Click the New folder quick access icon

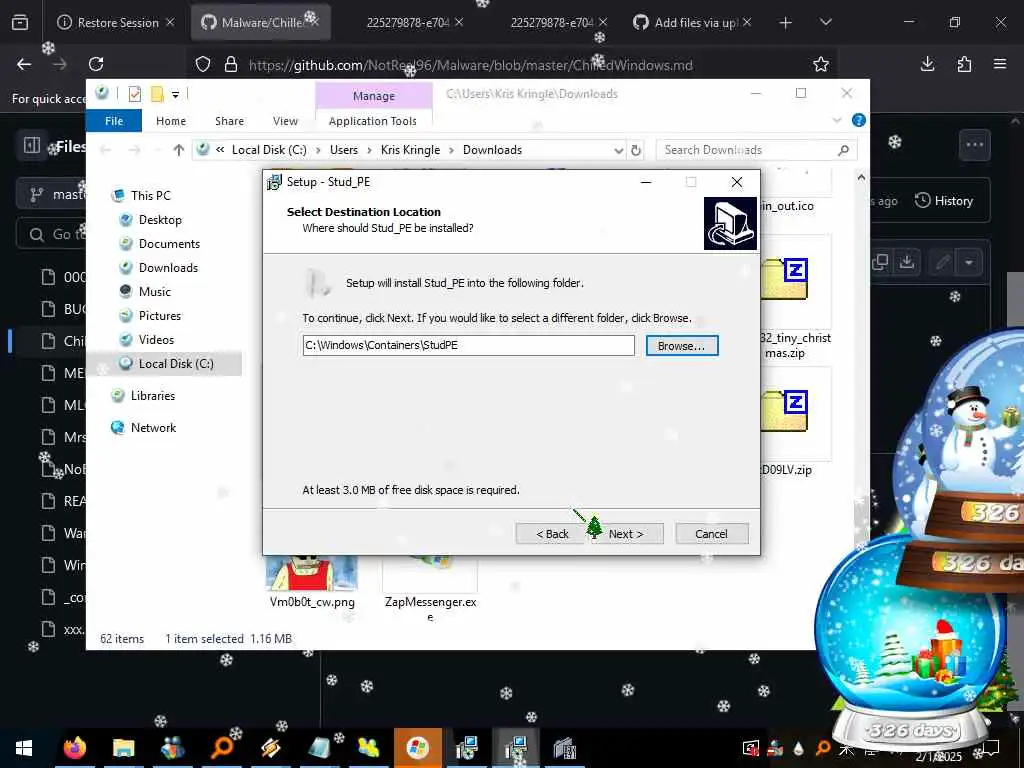click(157, 95)
